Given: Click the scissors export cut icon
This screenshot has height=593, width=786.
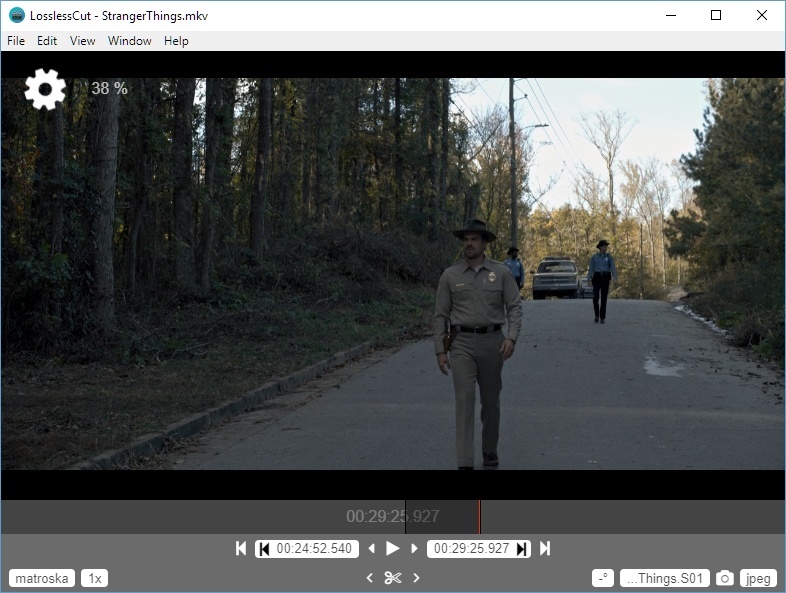Looking at the screenshot, I should (392, 578).
